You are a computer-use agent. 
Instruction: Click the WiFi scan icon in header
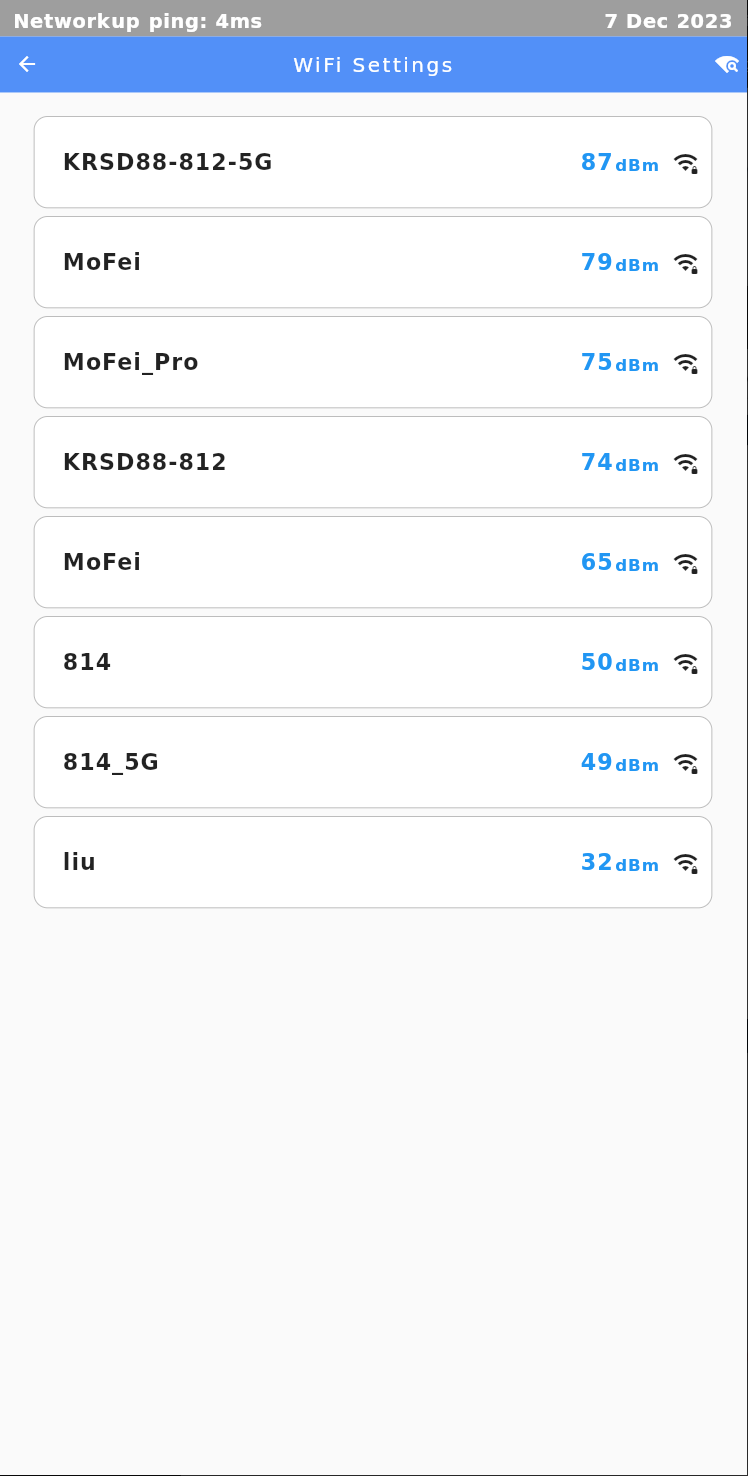[x=727, y=65]
